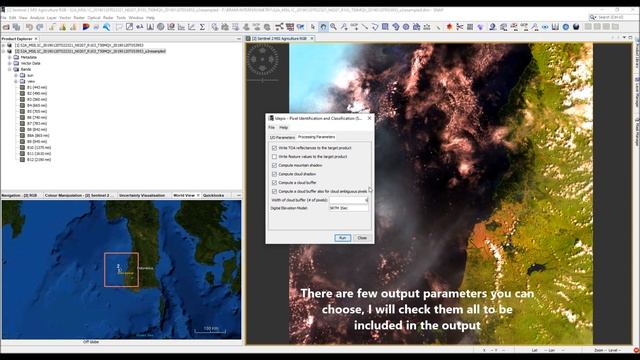Click the Save Product toolbar icon

coord(16,27)
